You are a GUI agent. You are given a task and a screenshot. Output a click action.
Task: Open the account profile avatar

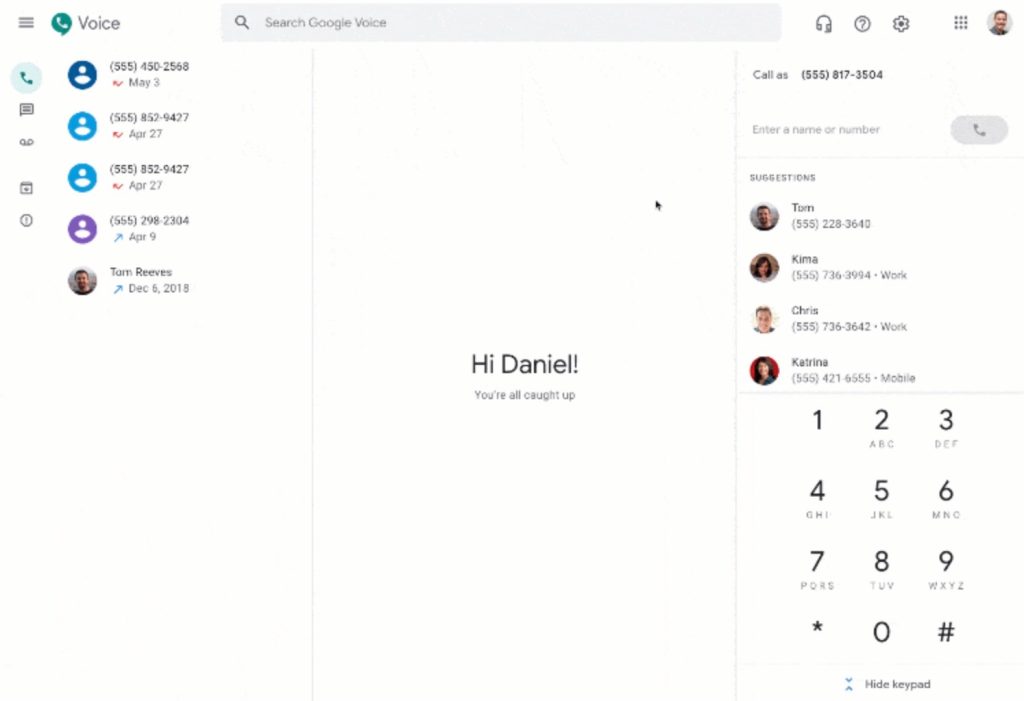click(x=999, y=23)
